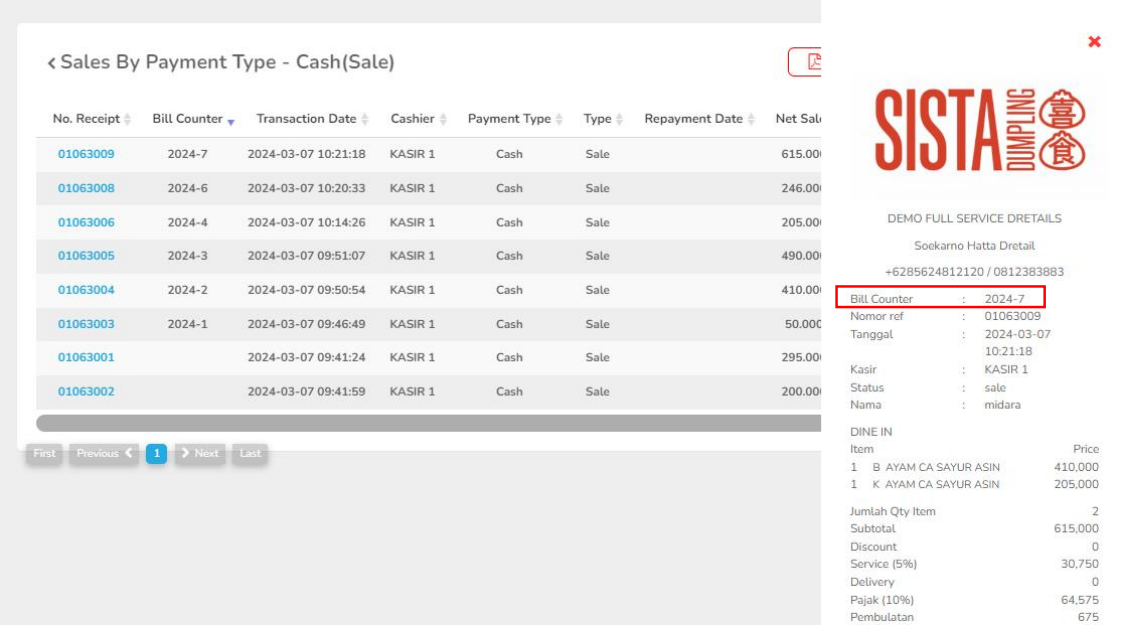Click the PDF export button
Image resolution: width=1123 pixels, height=625 pixels.
click(806, 62)
